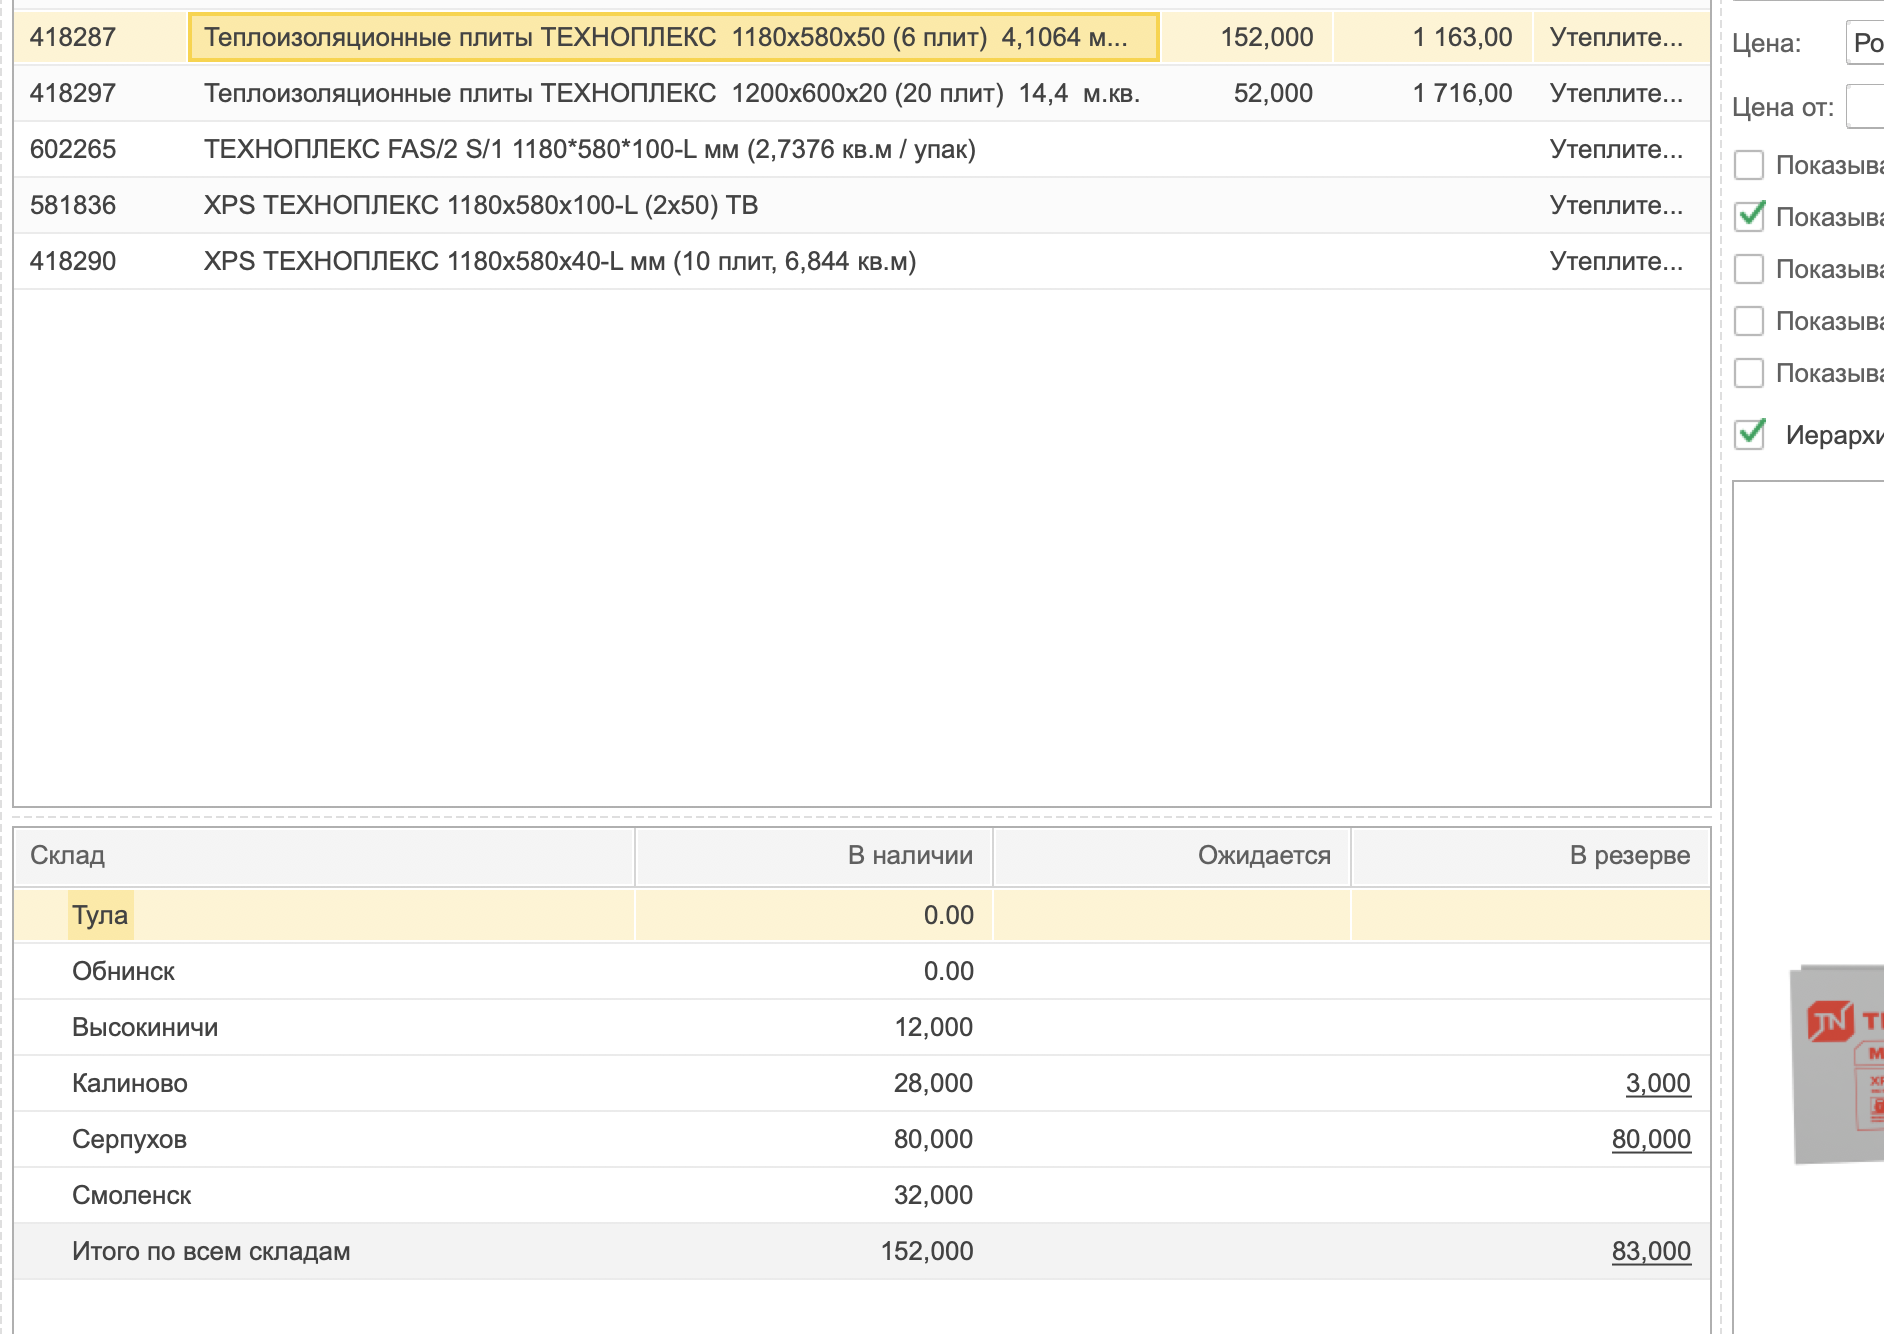
Task: Select the Высокиничи warehouse row
Action: click(145, 1027)
